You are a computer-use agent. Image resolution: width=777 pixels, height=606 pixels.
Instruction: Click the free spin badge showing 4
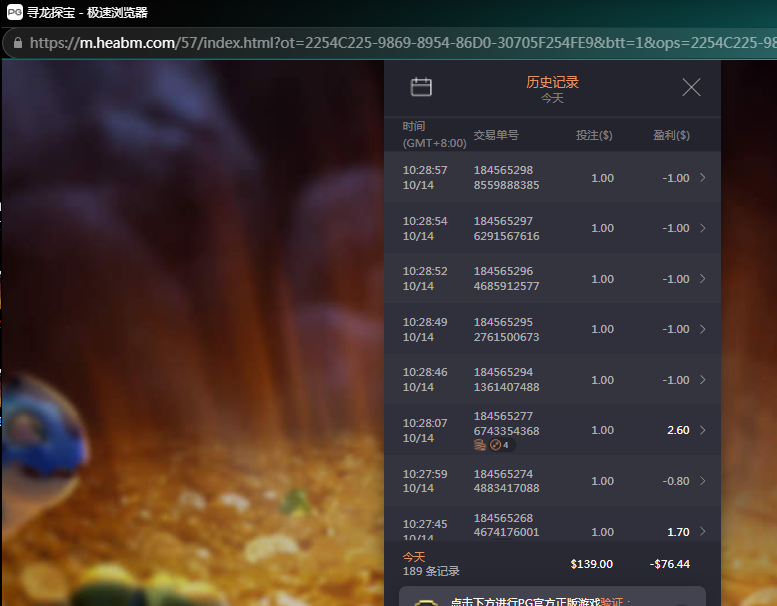click(500, 445)
